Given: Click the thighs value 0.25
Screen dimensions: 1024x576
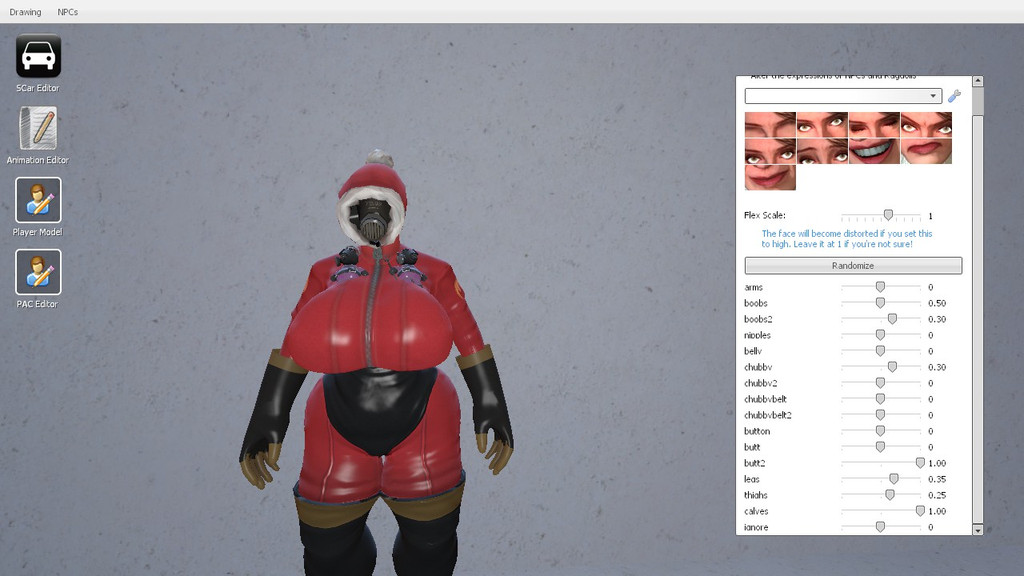Looking at the screenshot, I should tap(937, 496).
